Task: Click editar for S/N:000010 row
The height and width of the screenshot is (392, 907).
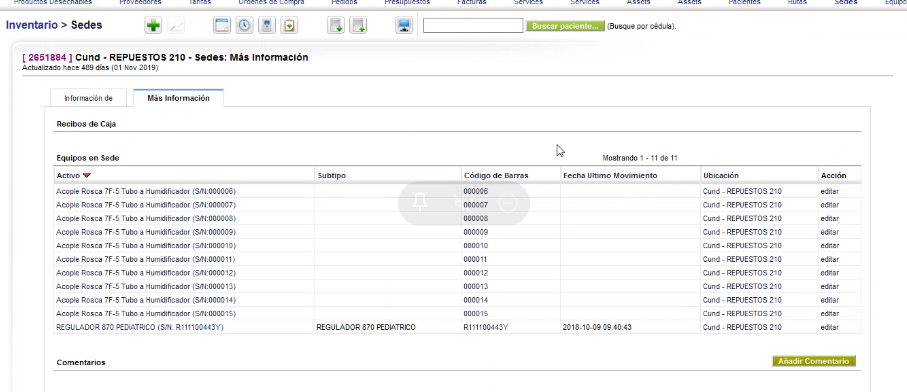Action: (x=829, y=246)
